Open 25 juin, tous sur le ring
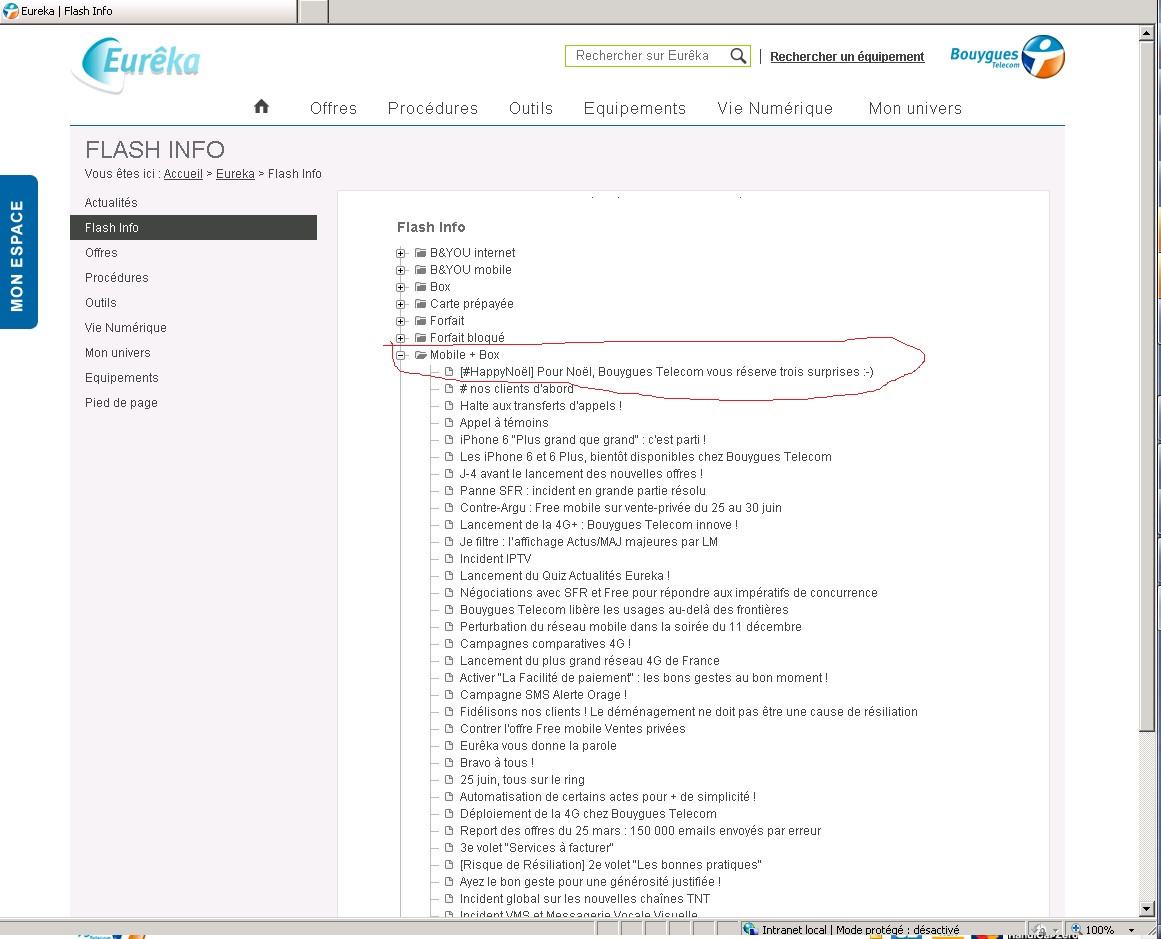The width and height of the screenshot is (1161, 939). pyautogui.click(x=522, y=780)
